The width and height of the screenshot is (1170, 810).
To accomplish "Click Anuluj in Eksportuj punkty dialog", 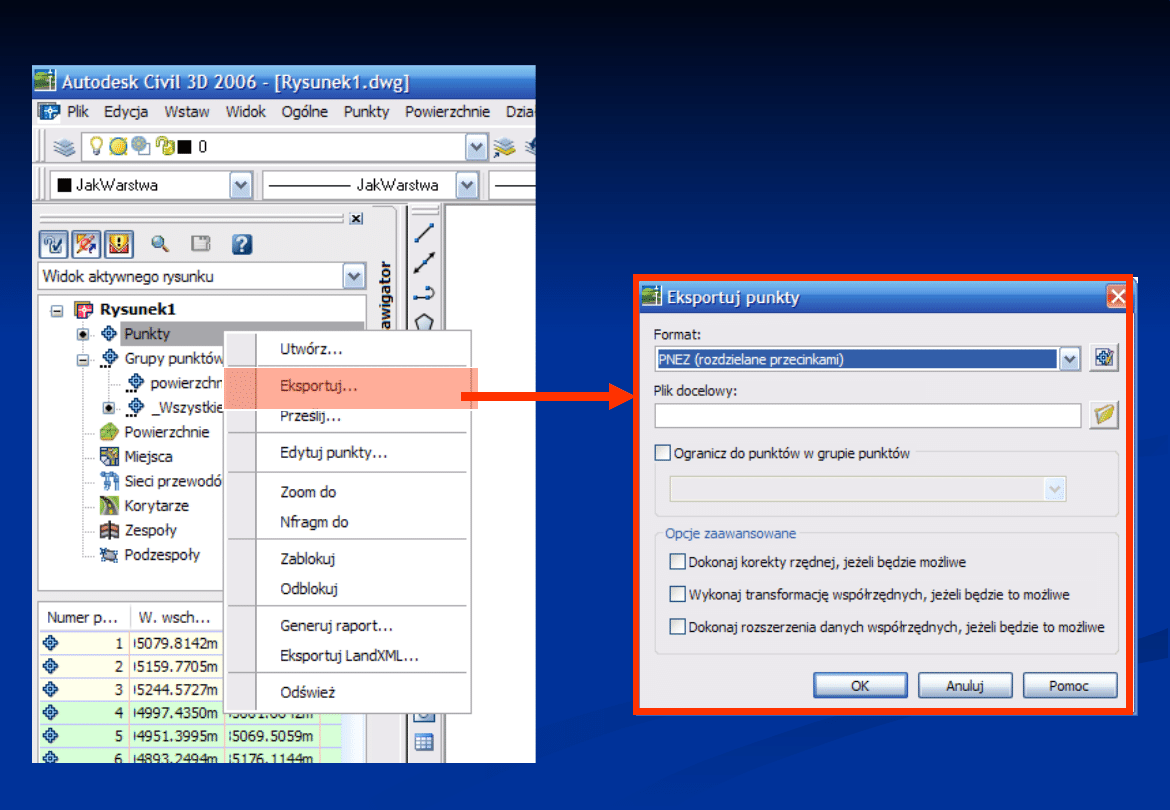I will pyautogui.click(x=965, y=685).
